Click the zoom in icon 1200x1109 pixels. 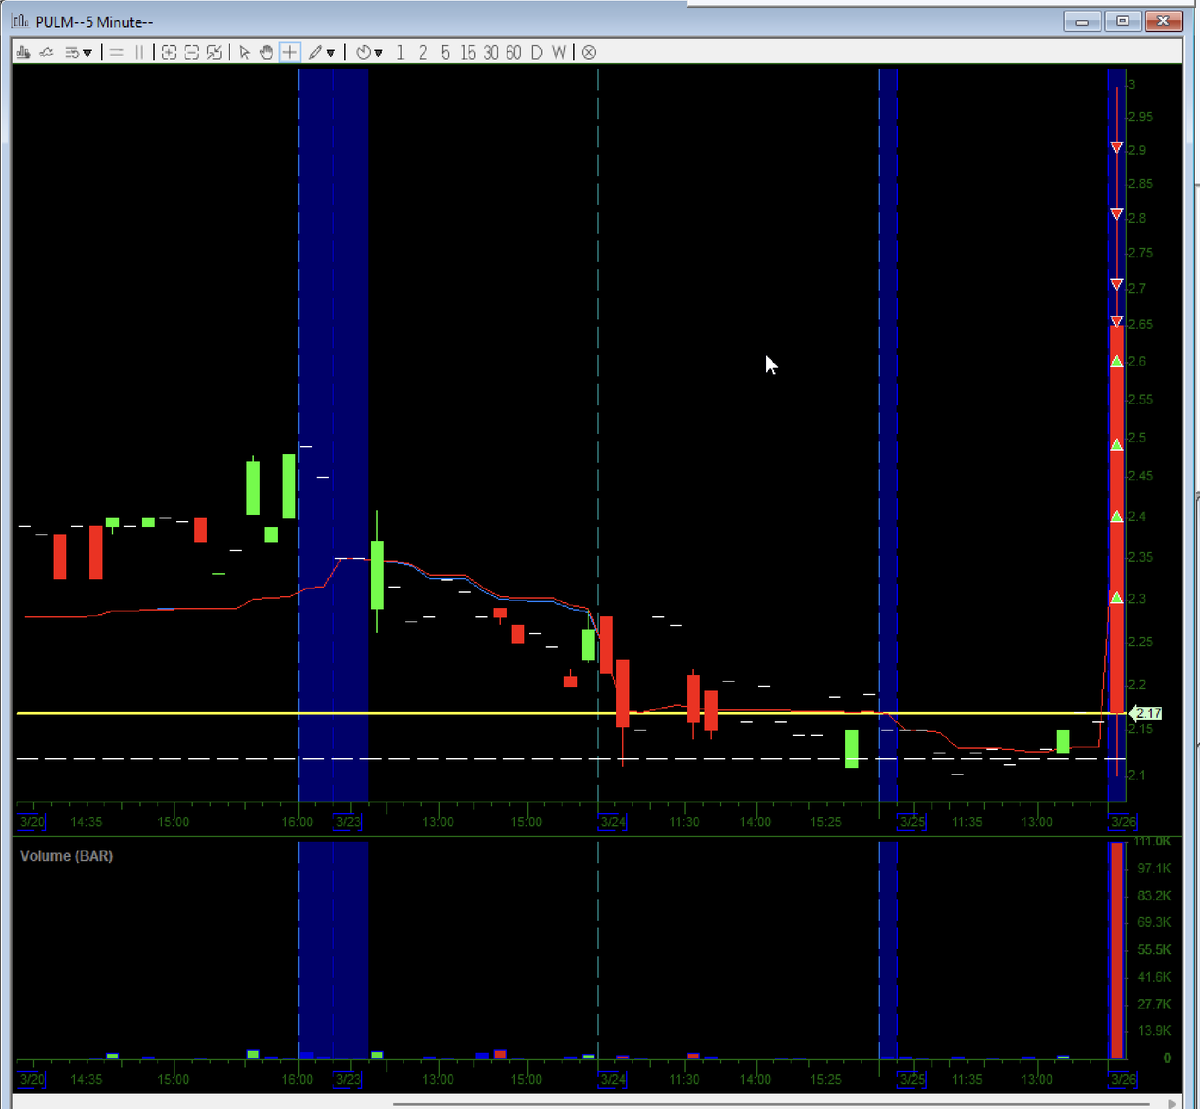(169, 52)
